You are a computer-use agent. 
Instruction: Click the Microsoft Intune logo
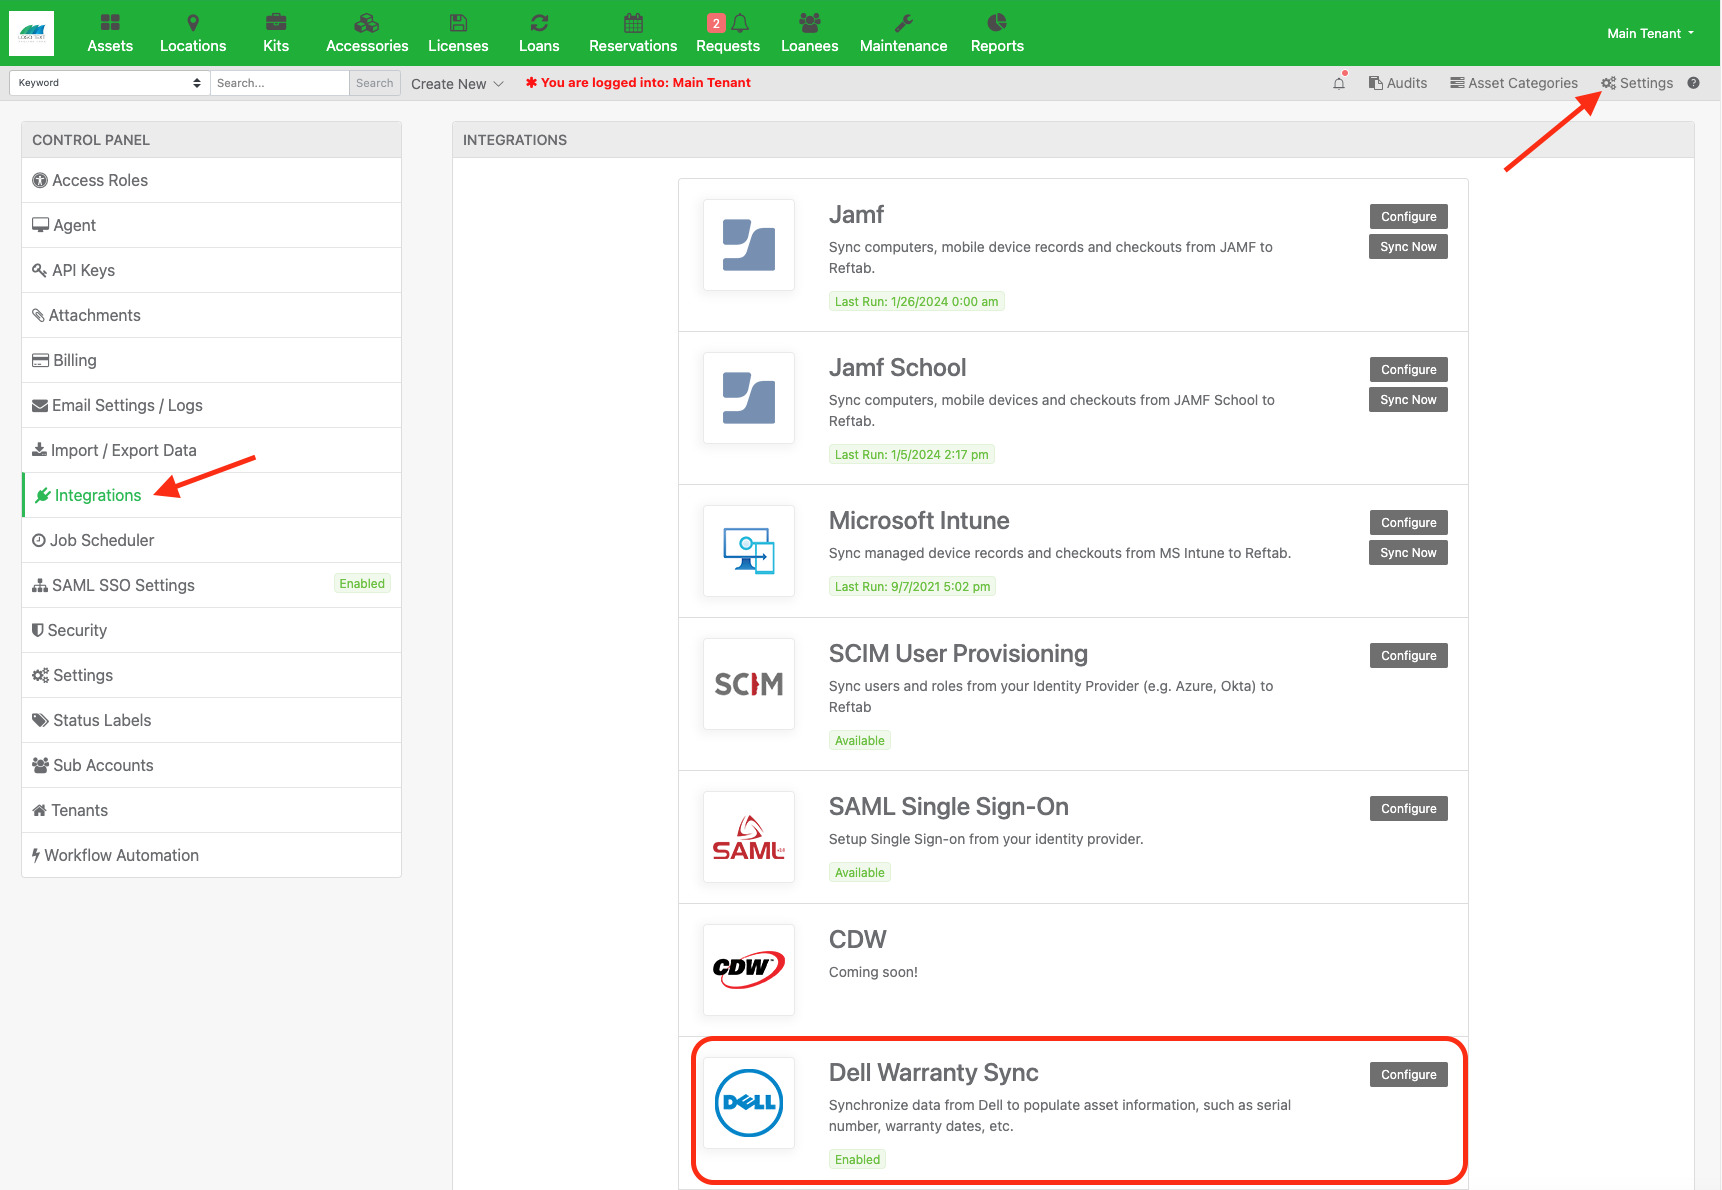pos(749,551)
